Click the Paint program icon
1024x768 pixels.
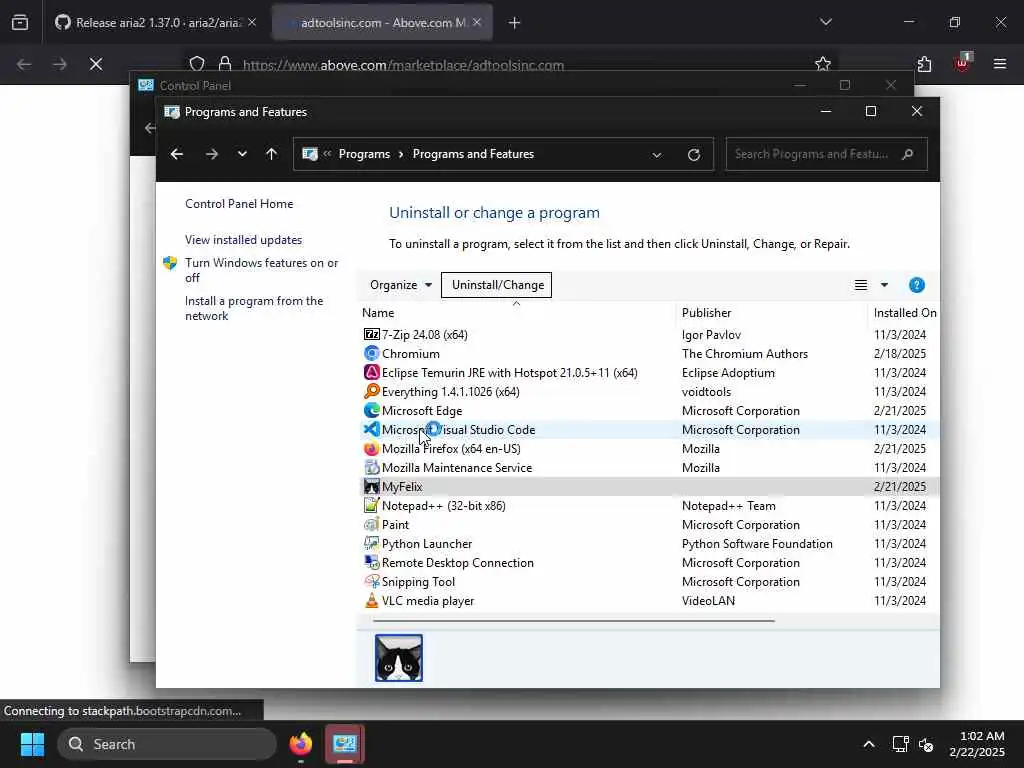click(372, 524)
